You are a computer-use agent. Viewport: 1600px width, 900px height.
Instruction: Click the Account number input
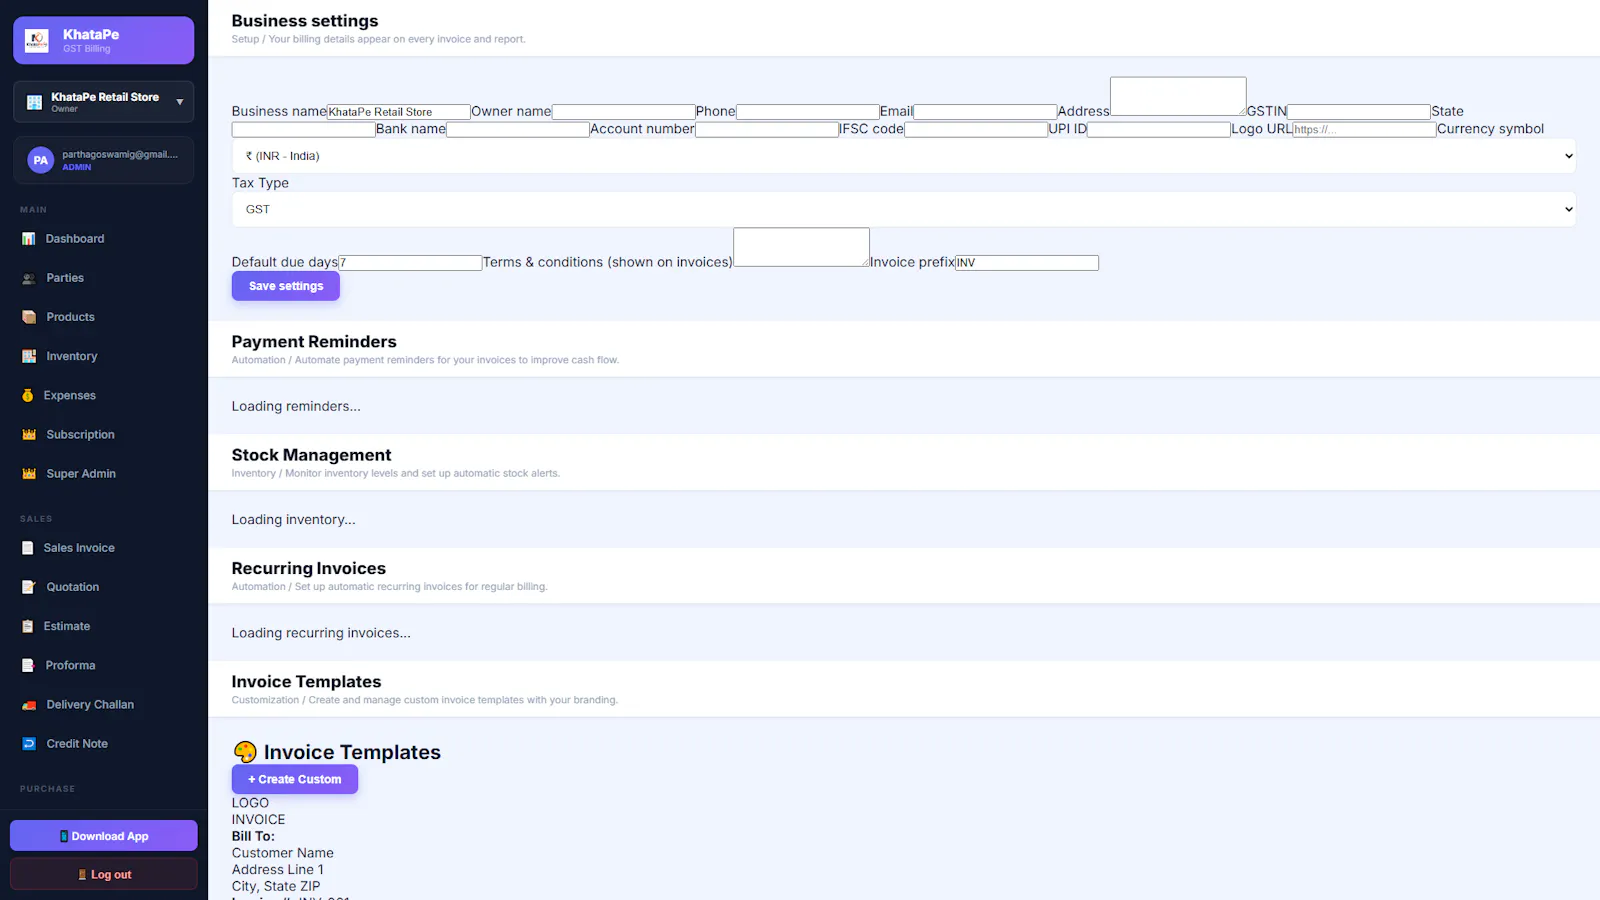(767, 130)
